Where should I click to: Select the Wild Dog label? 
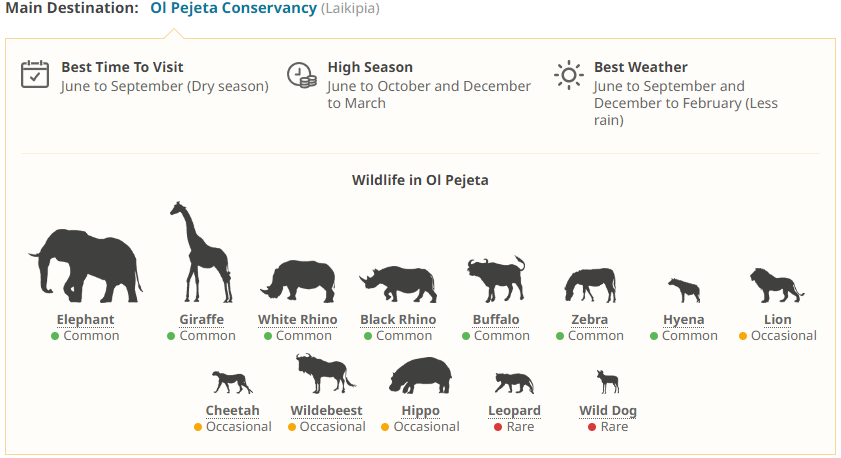[608, 411]
